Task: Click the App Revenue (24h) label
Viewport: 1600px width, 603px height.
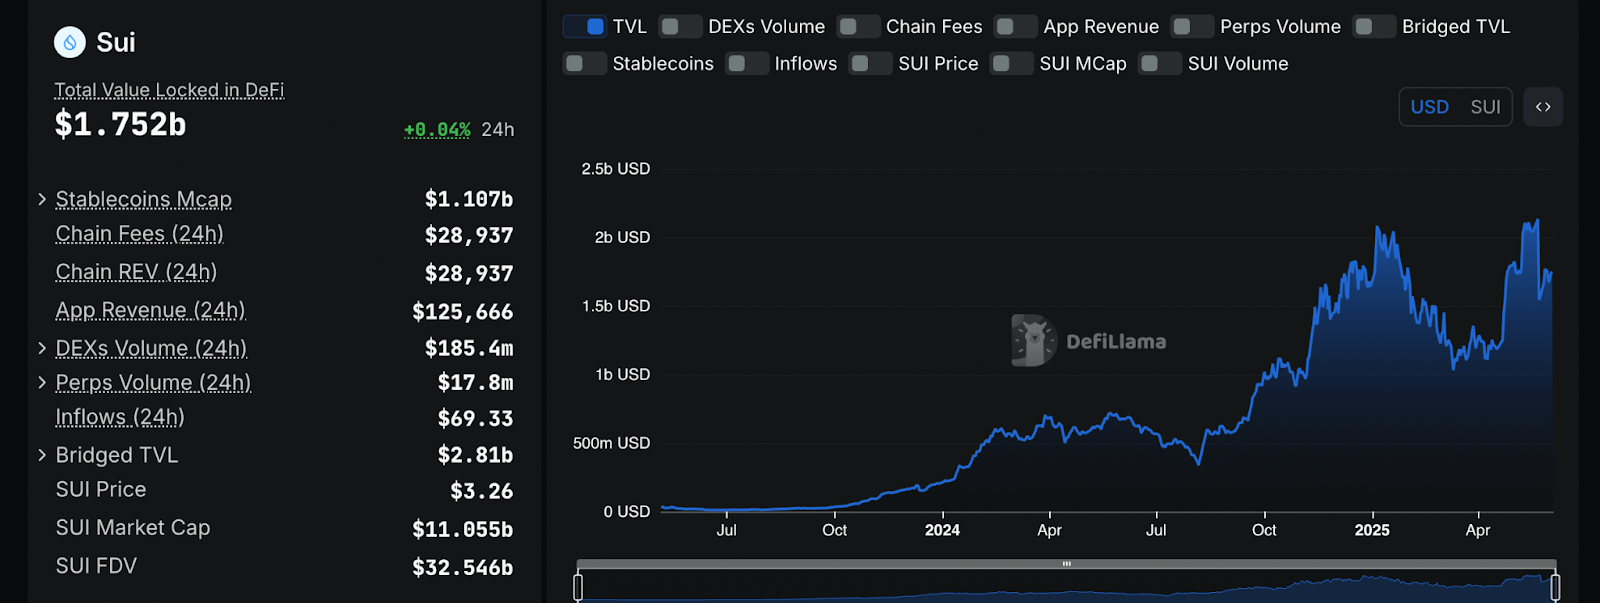Action: tap(150, 310)
